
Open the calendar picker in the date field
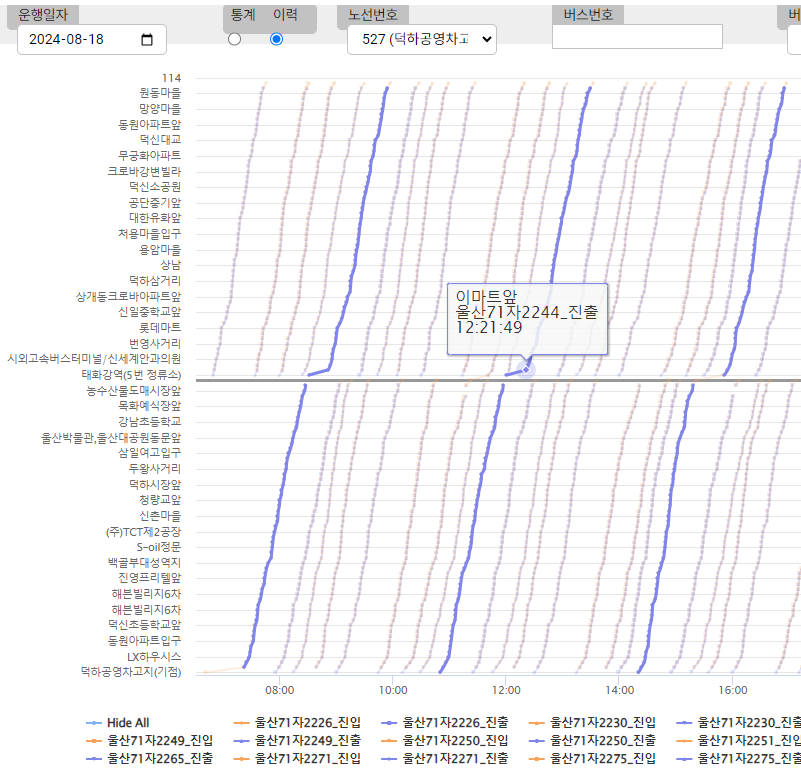pyautogui.click(x=147, y=40)
